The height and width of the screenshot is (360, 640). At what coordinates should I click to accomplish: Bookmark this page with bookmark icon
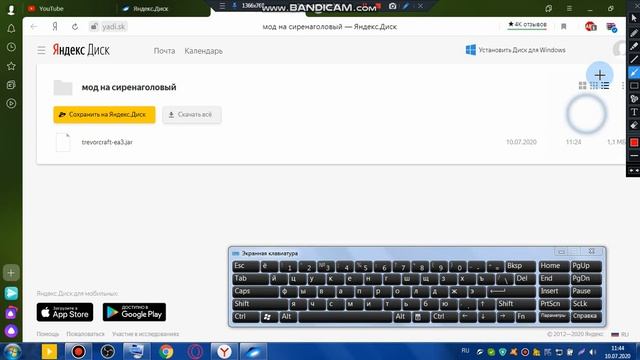click(564, 27)
